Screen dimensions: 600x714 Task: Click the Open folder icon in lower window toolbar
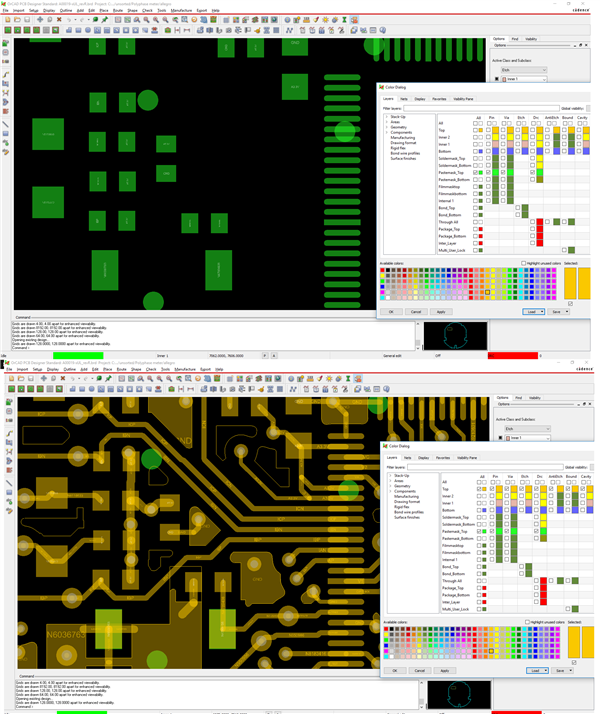tap(19, 379)
